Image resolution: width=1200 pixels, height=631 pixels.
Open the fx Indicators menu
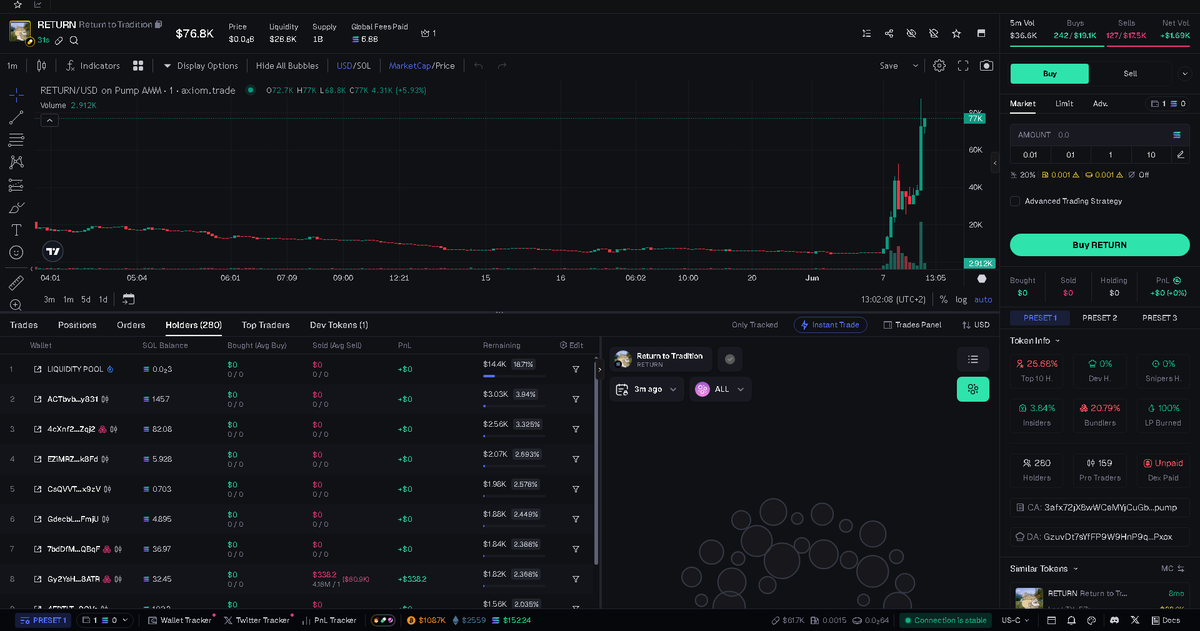click(93, 66)
